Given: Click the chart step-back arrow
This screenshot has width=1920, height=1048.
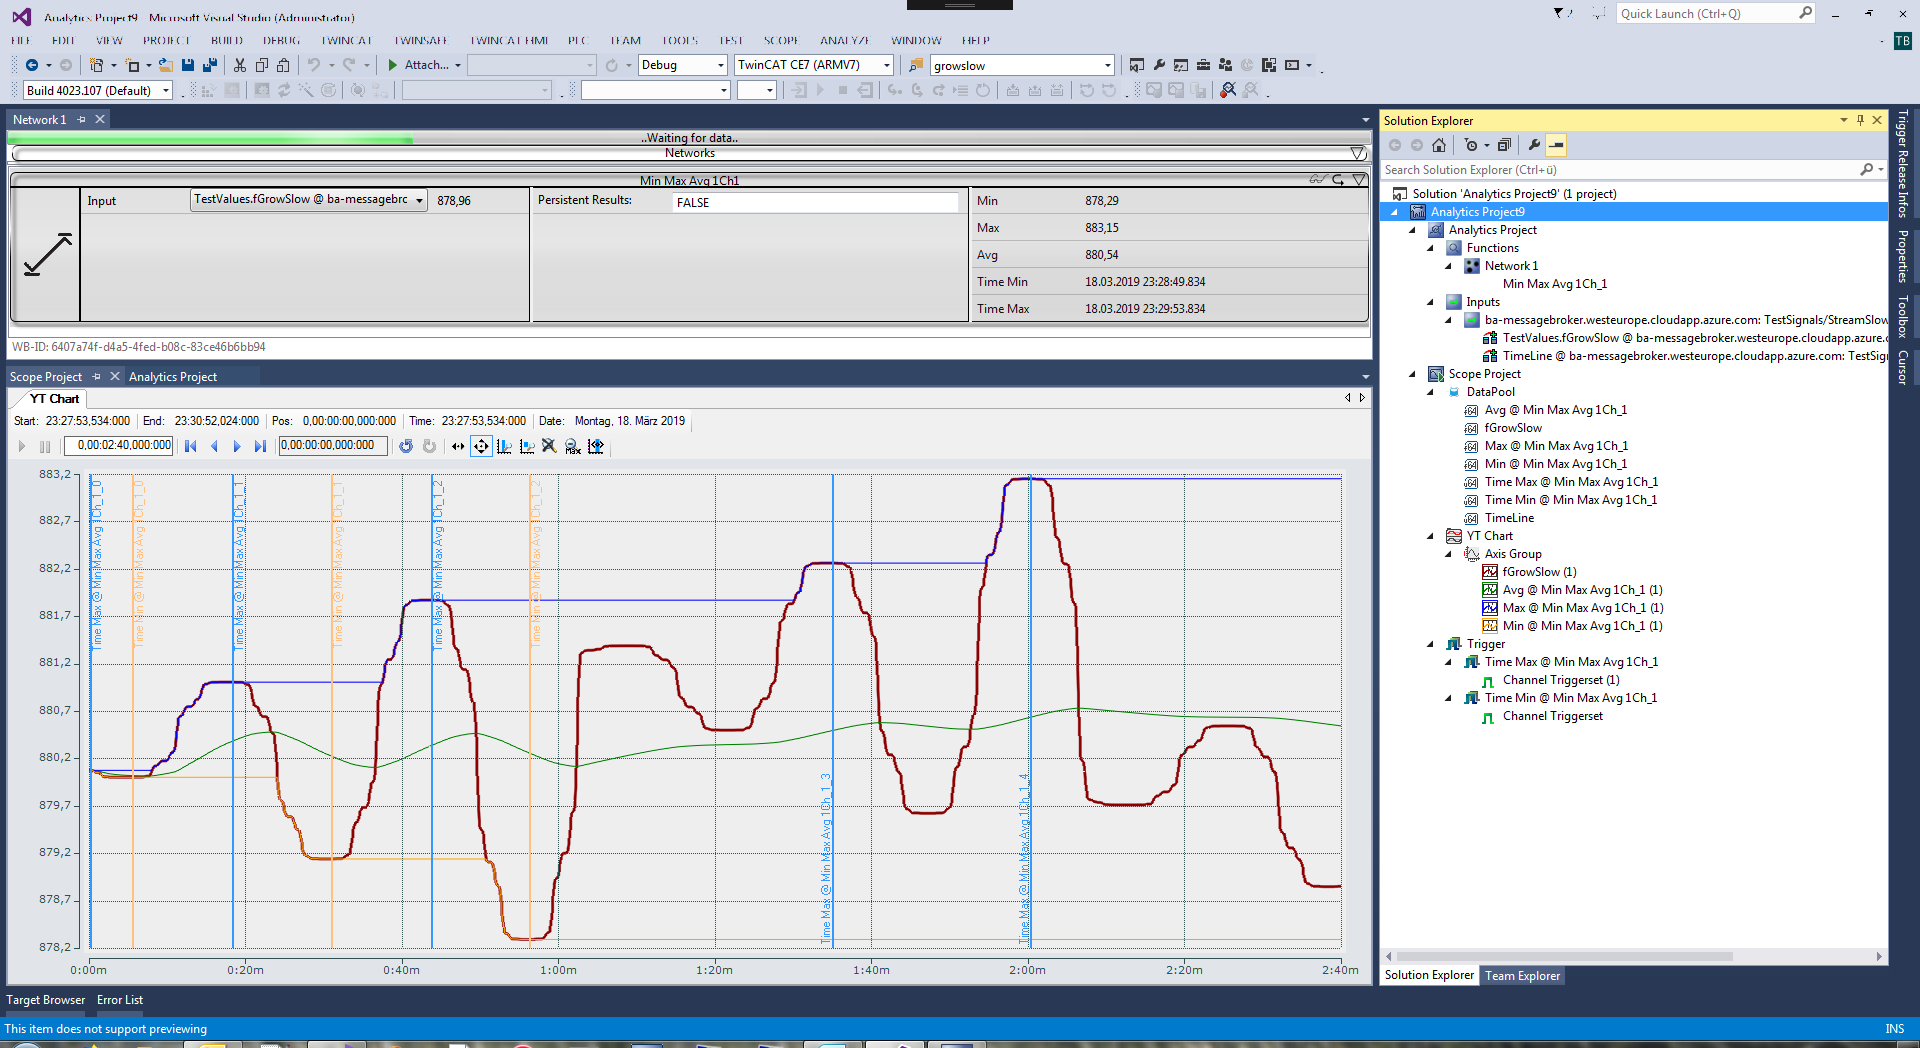Looking at the screenshot, I should pos(214,446).
